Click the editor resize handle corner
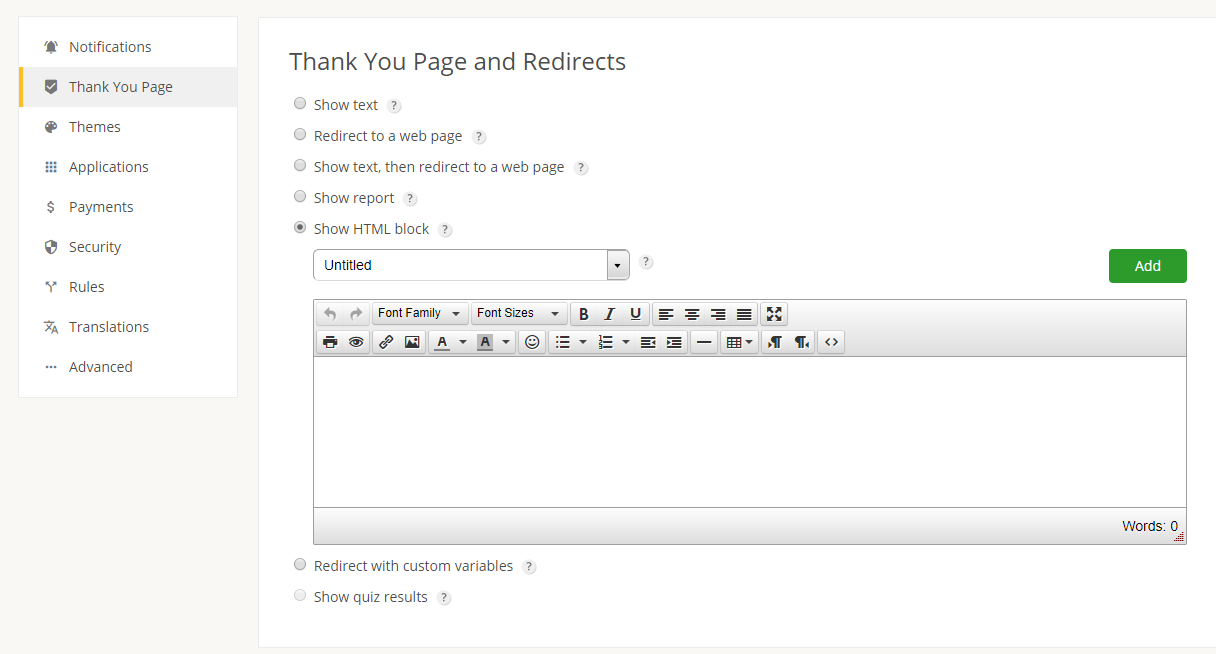The height and width of the screenshot is (654, 1216). pyautogui.click(x=1179, y=537)
